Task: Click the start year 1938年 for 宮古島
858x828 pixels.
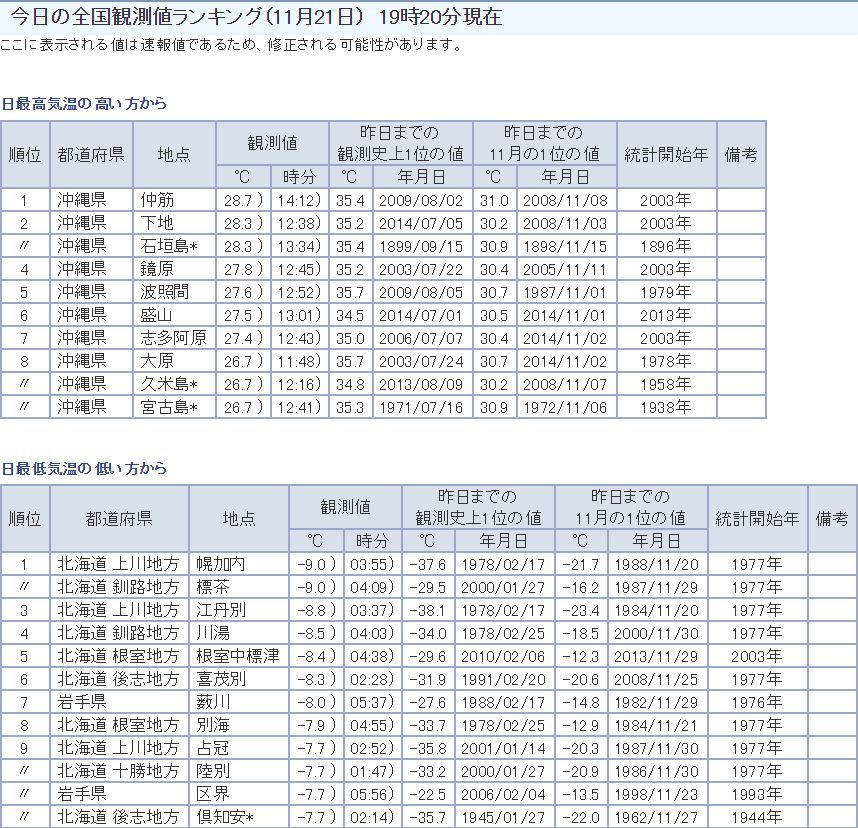Action: tap(665, 407)
